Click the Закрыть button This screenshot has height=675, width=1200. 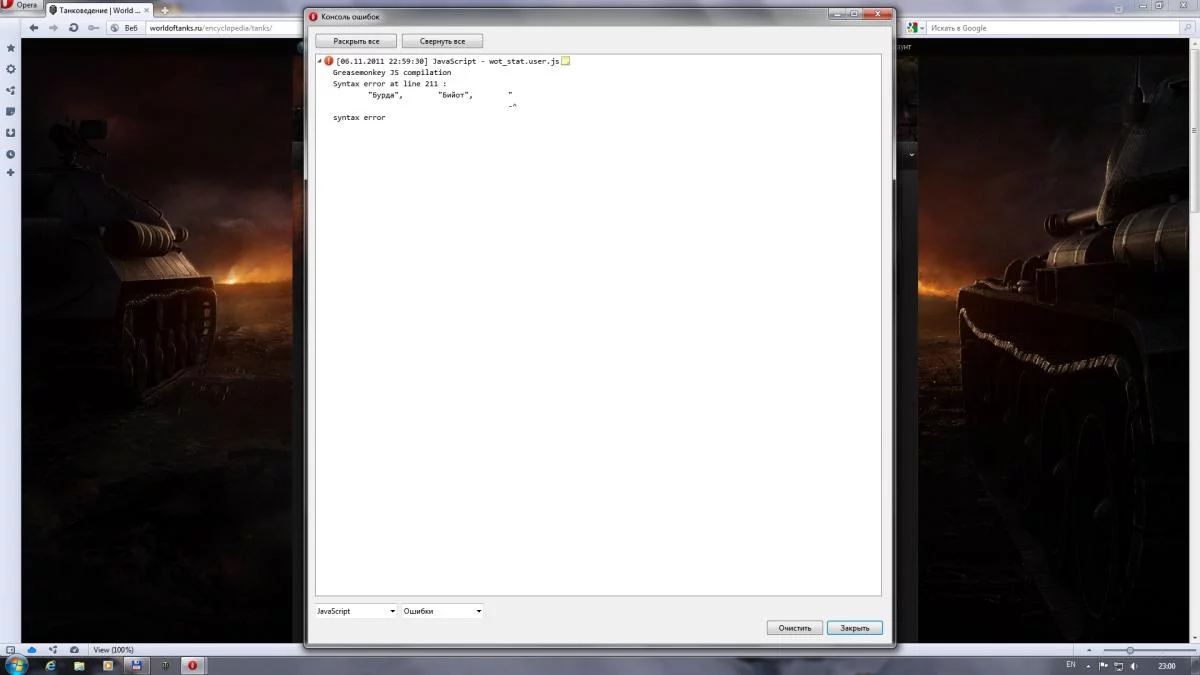[x=855, y=628]
